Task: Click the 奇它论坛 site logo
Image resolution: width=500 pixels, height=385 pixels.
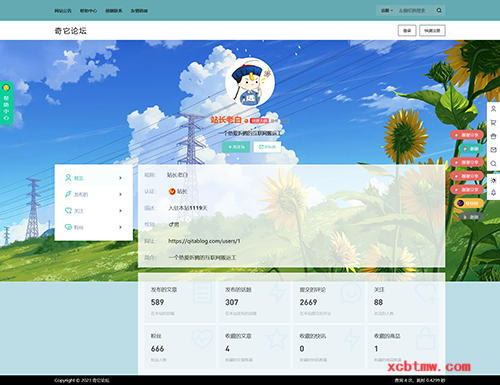Action: click(x=70, y=31)
